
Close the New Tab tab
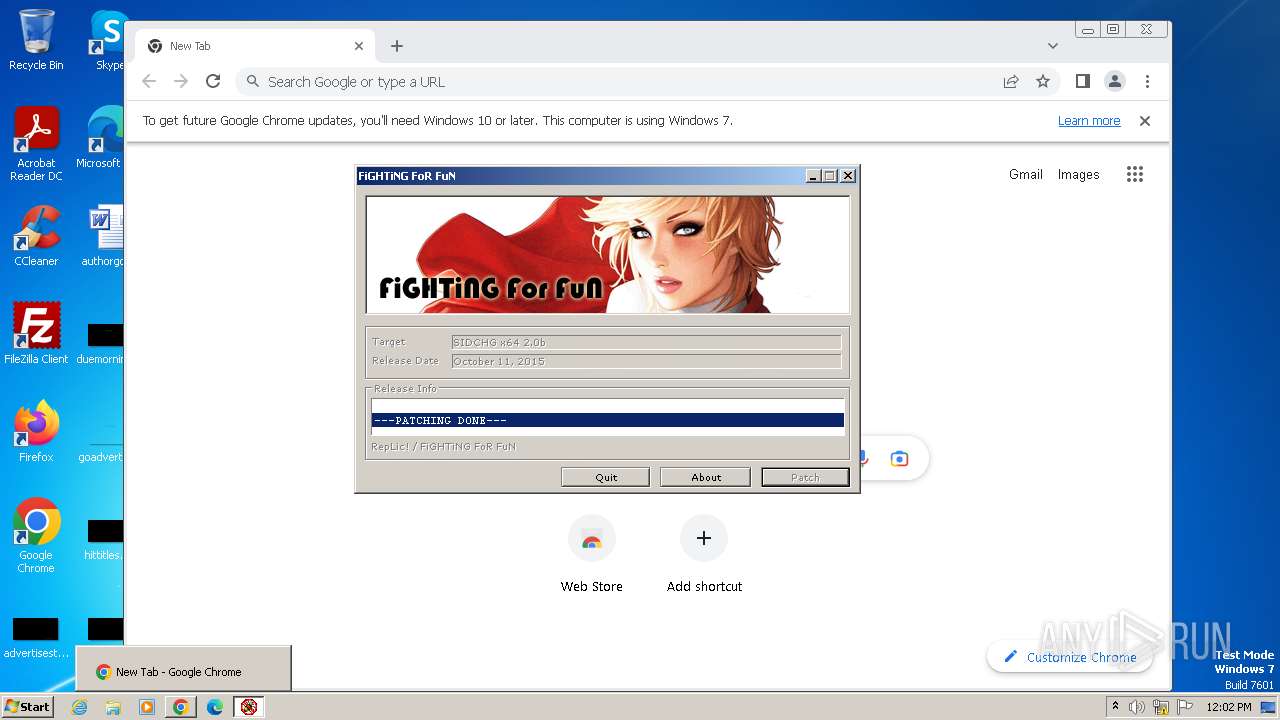(359, 46)
